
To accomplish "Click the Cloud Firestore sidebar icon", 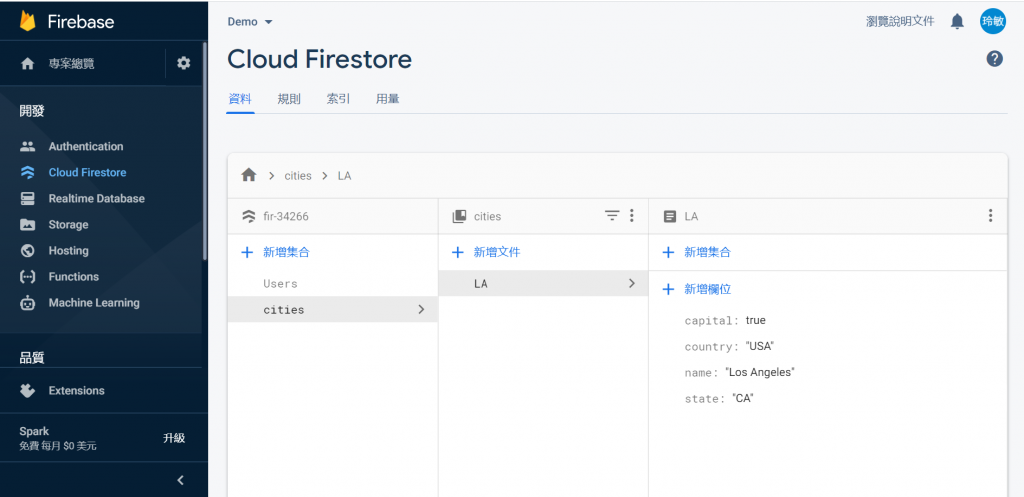I will (x=27, y=172).
